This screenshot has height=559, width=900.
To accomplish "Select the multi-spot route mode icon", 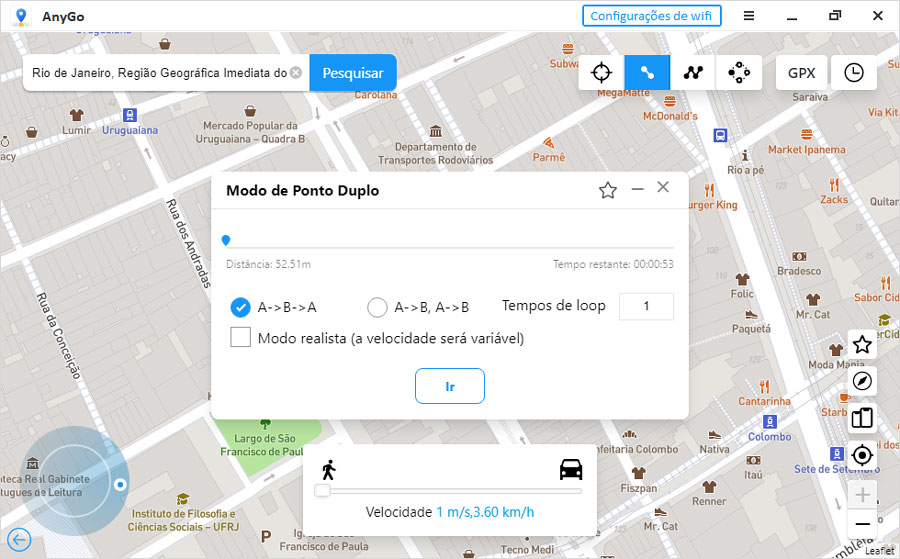I will pos(693,73).
